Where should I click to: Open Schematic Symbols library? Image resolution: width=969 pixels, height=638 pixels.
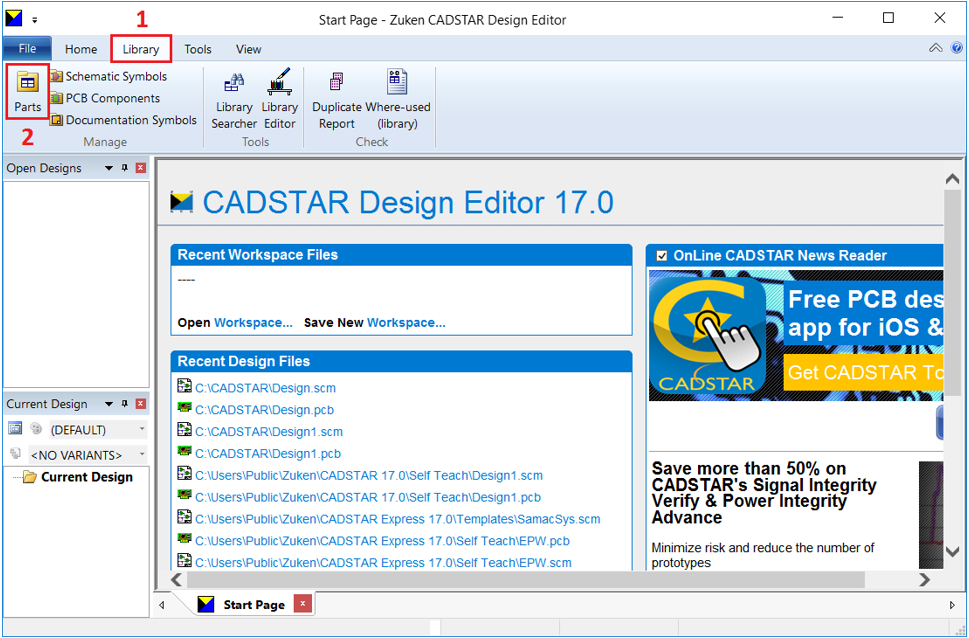[x=109, y=77]
